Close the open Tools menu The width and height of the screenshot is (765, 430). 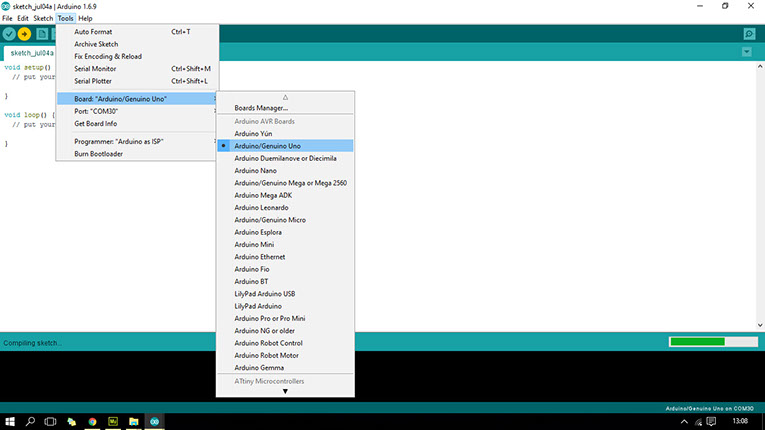[x=65, y=19]
